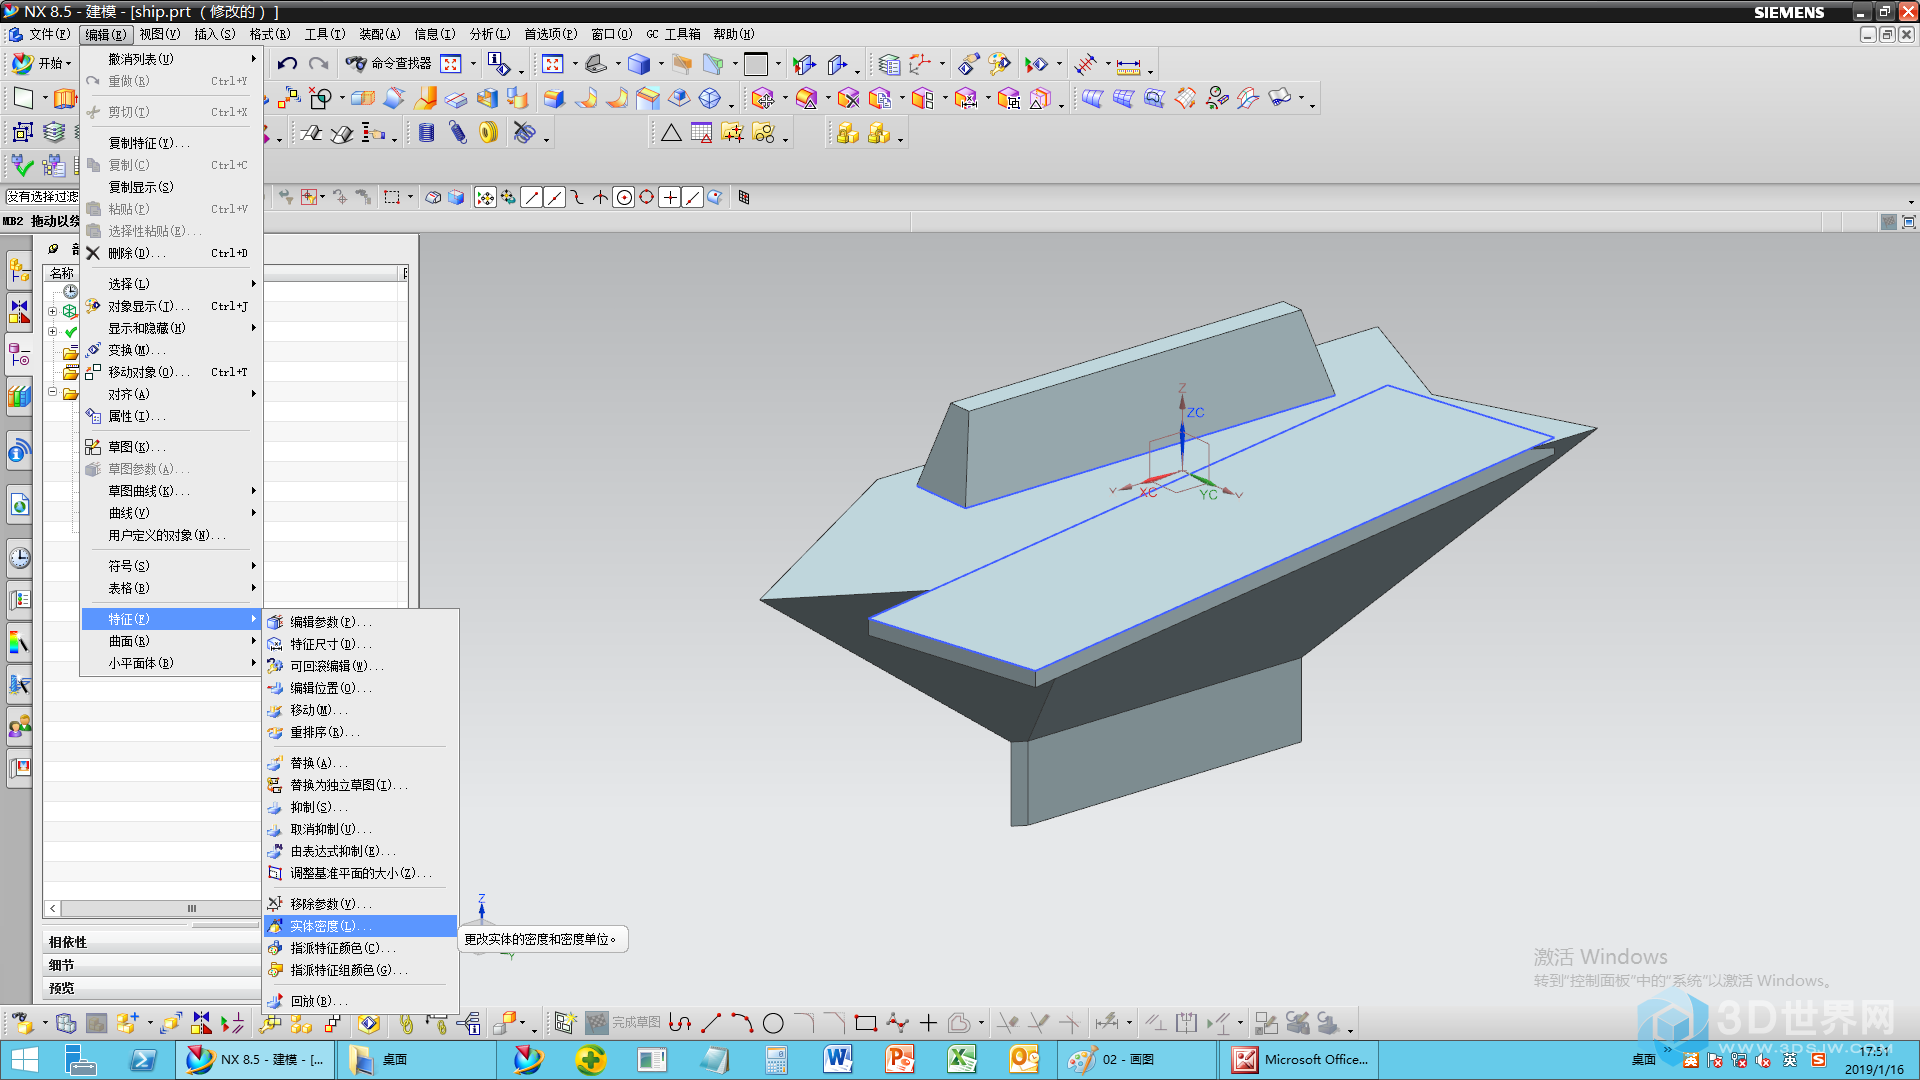Click the green check icon near Start

pos(22,164)
